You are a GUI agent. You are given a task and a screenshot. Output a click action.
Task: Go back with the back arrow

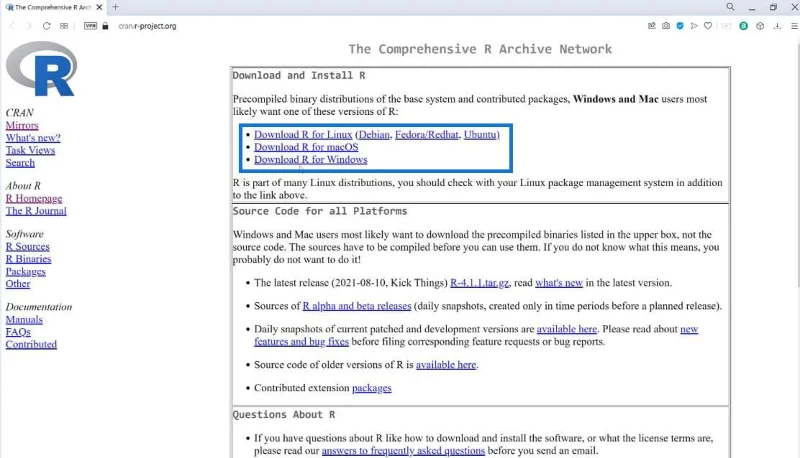coord(12,26)
